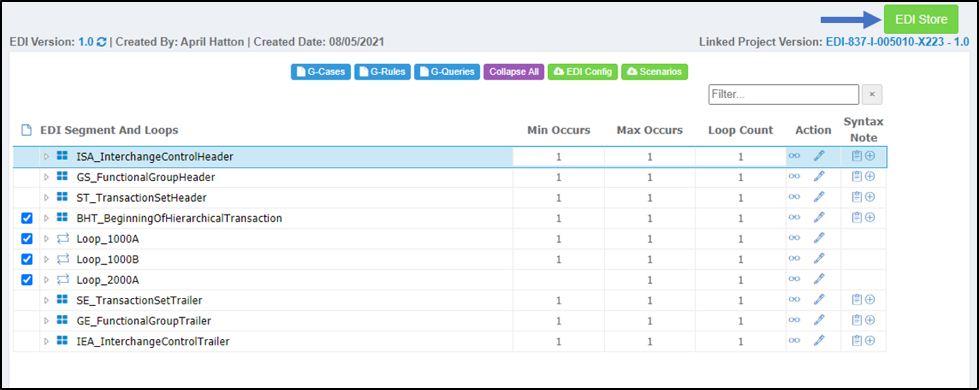Click edit pencil for Loop_1000B
Screen dimensions: 979x390
tap(819, 258)
